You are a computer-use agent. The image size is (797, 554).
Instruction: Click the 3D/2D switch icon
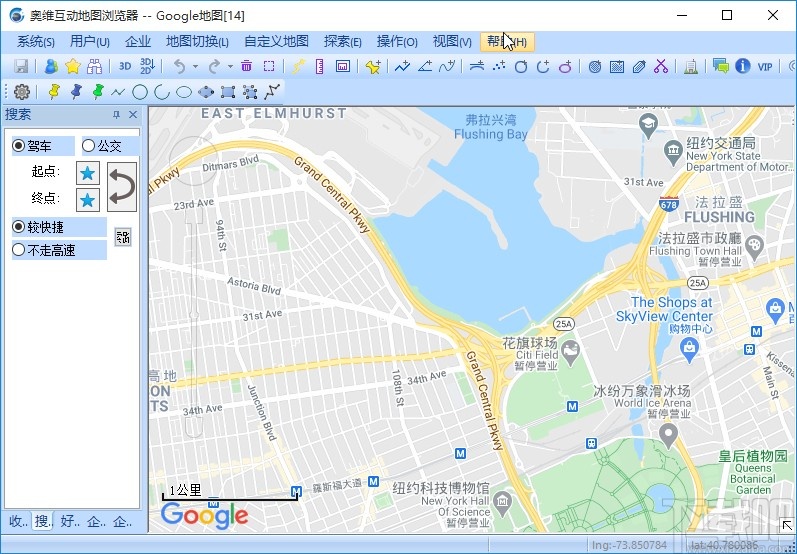pyautogui.click(x=147, y=66)
